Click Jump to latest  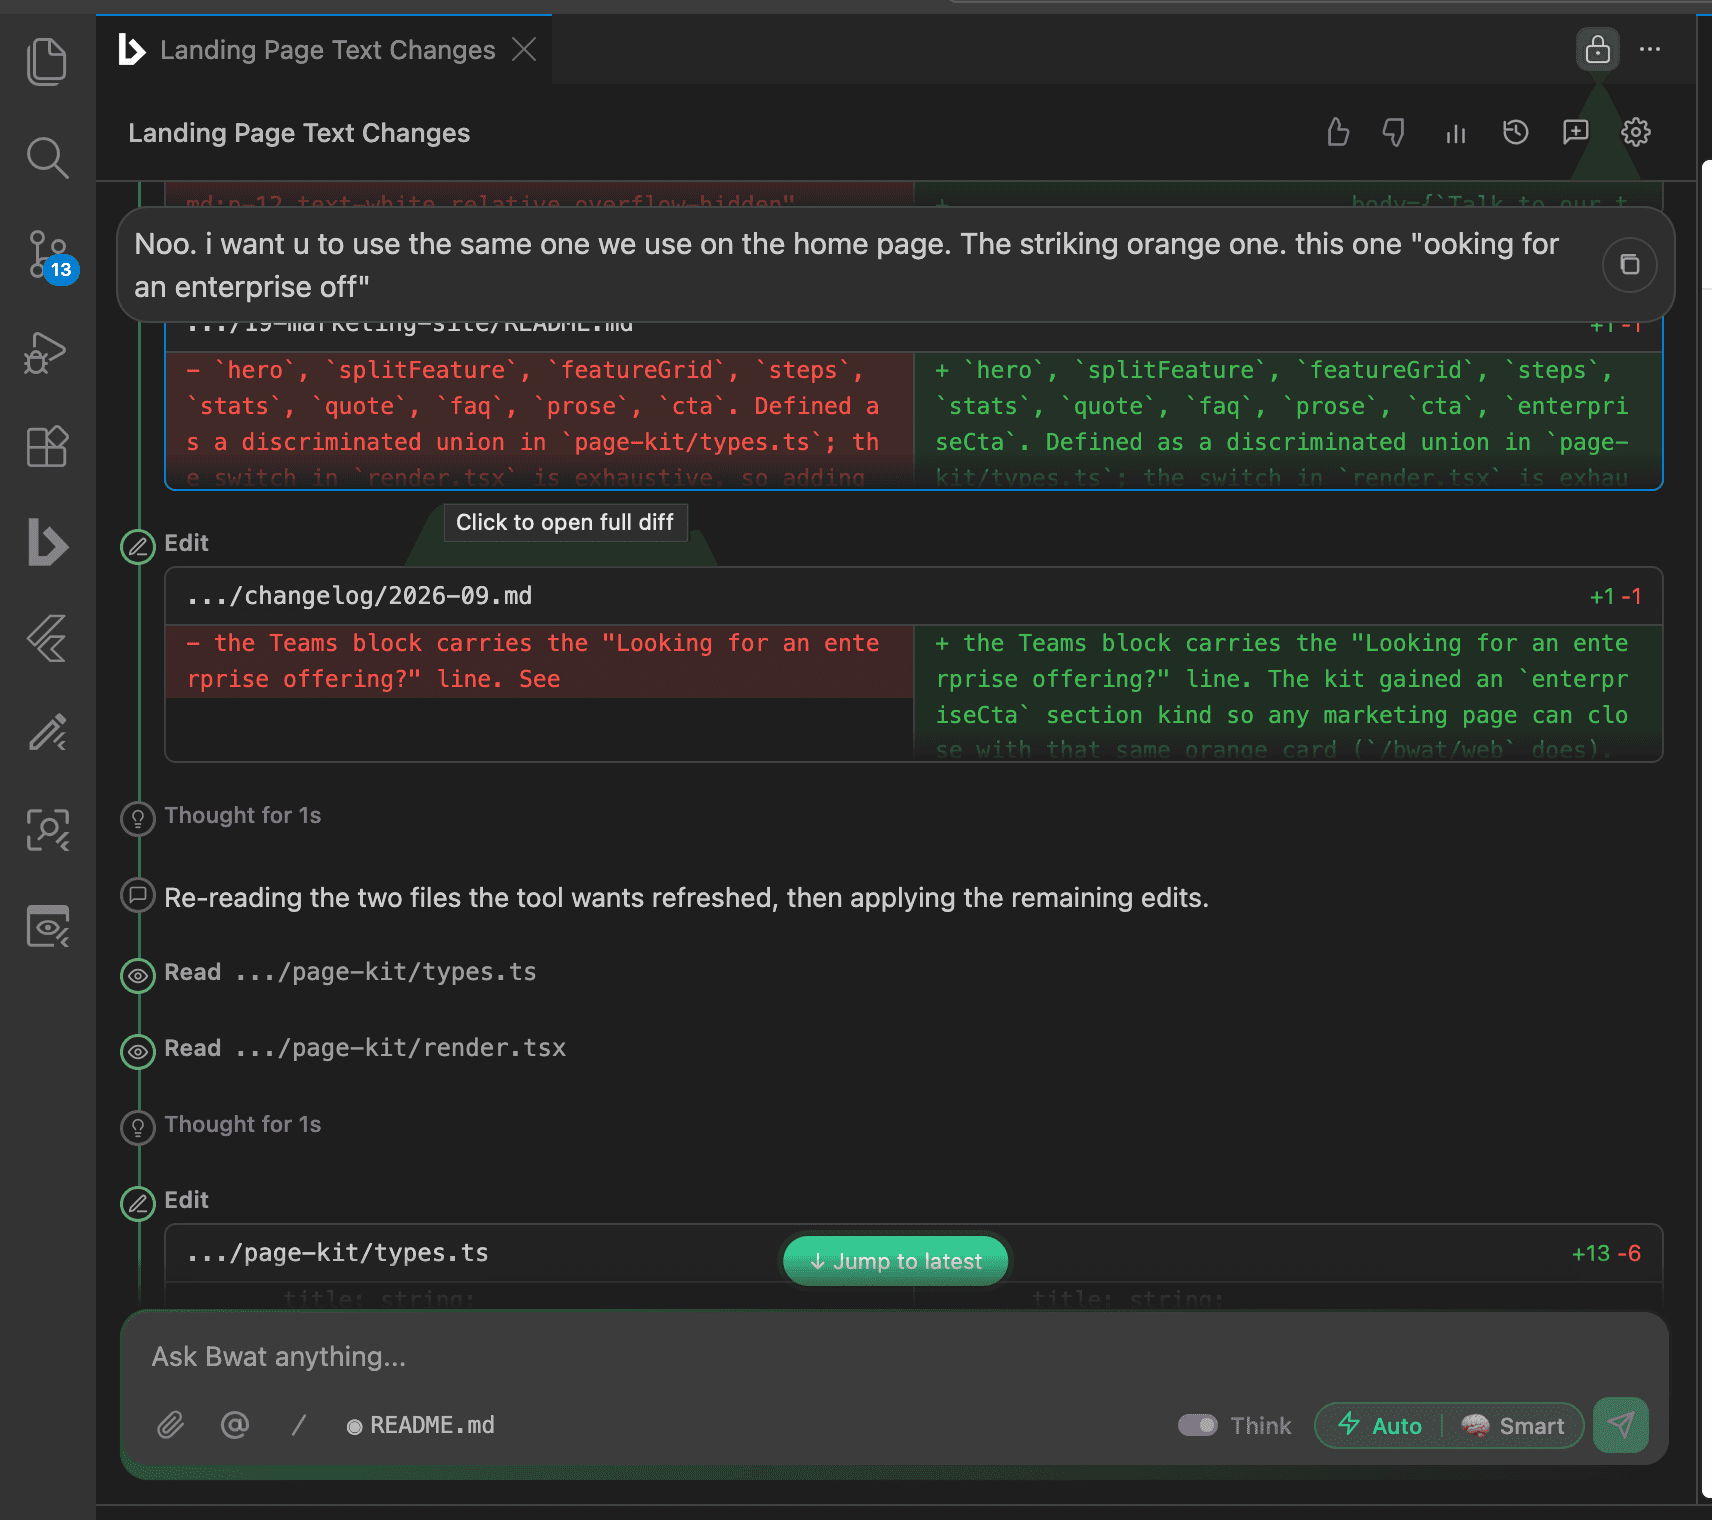896,1261
